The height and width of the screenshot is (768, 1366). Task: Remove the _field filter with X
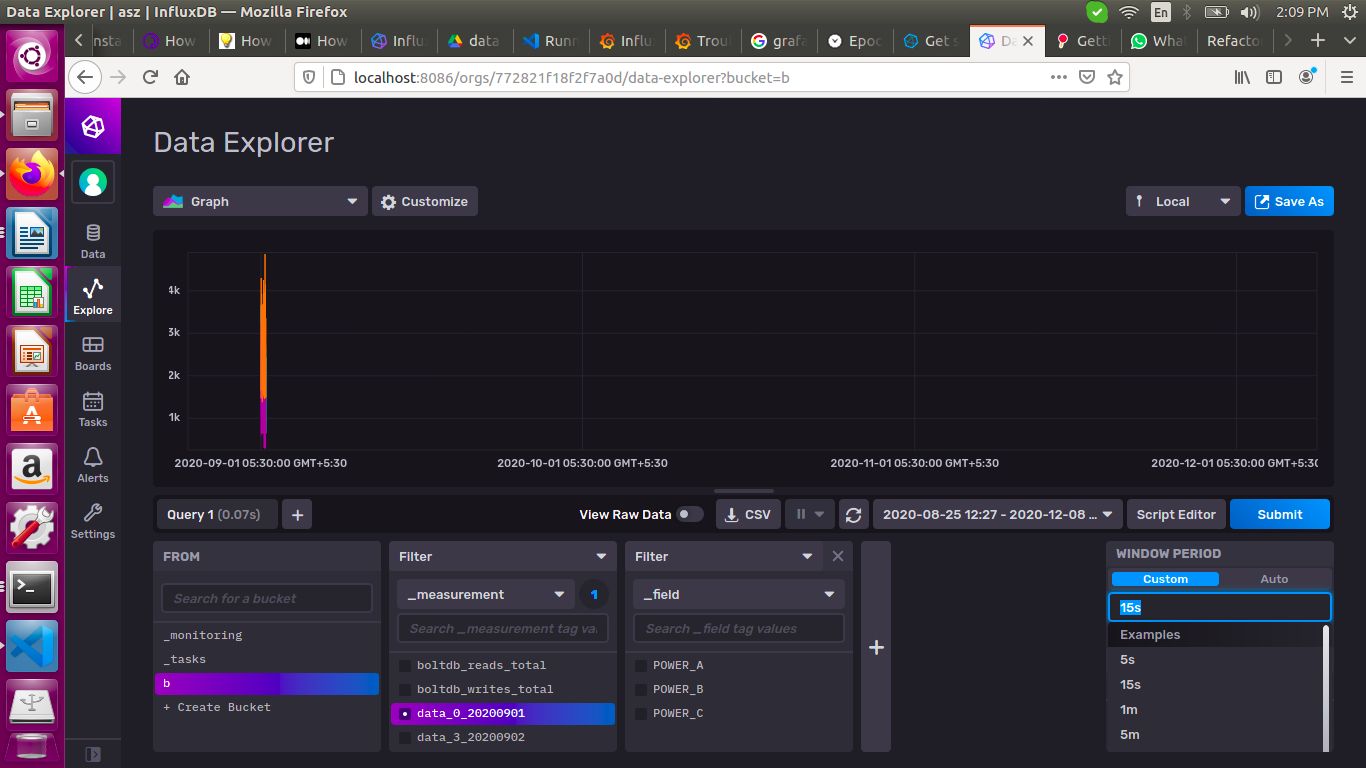(838, 556)
